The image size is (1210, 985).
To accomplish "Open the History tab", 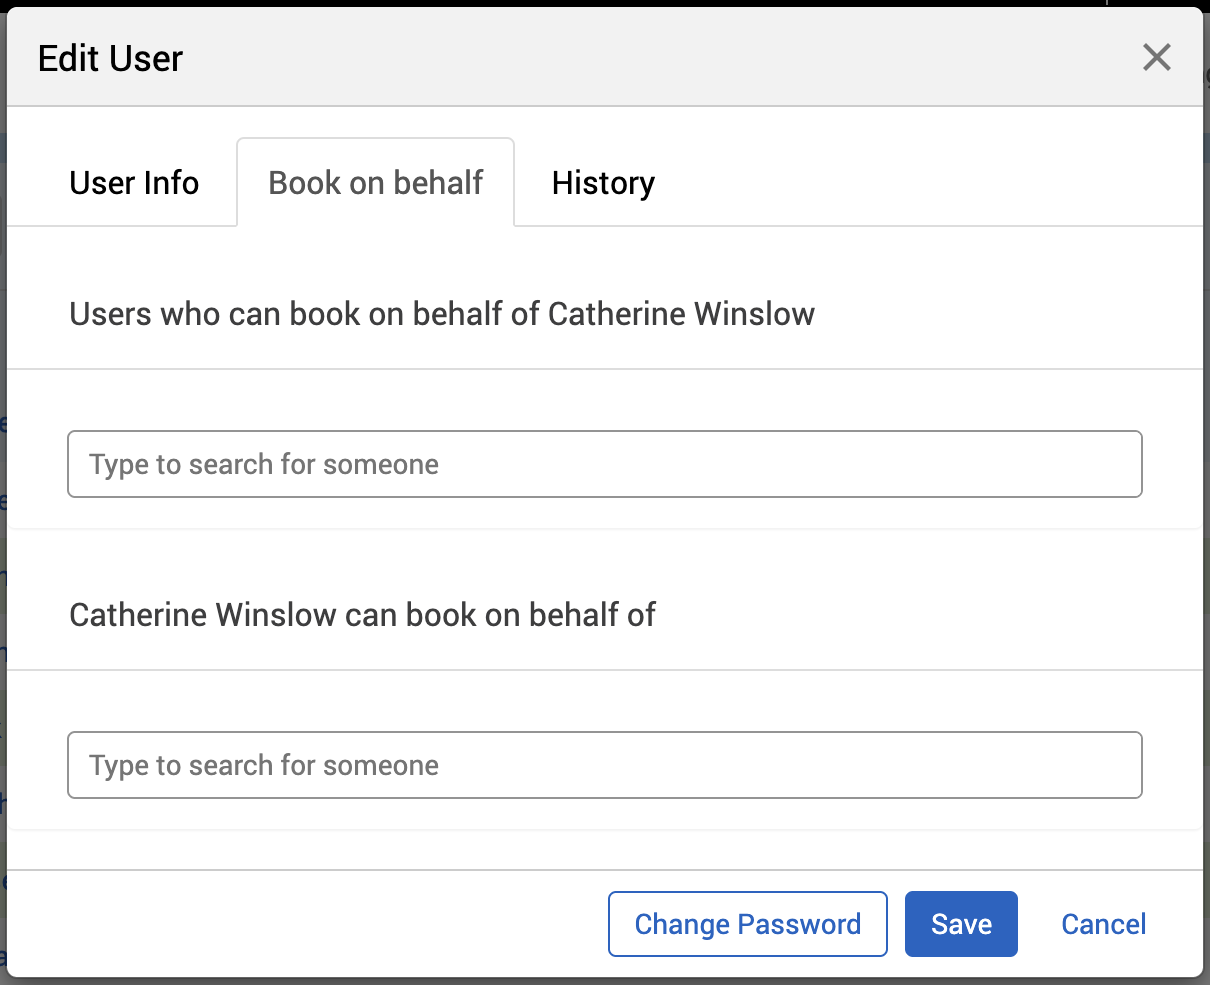I will pyautogui.click(x=603, y=183).
